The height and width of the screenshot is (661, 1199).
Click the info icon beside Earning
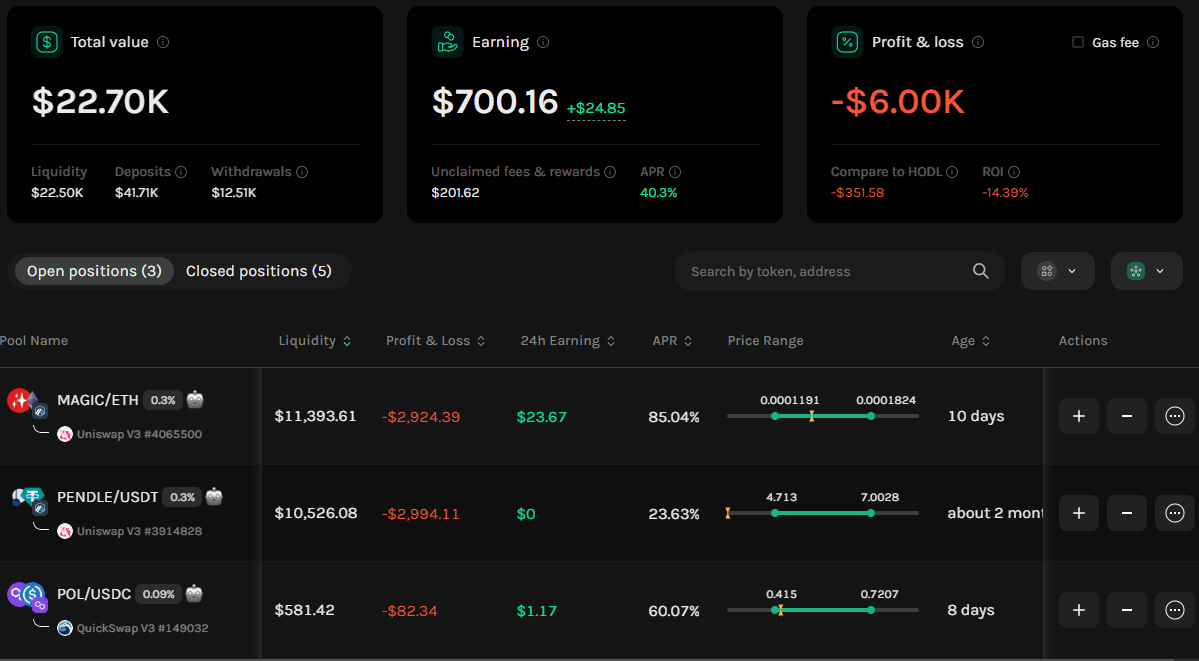[x=543, y=42]
